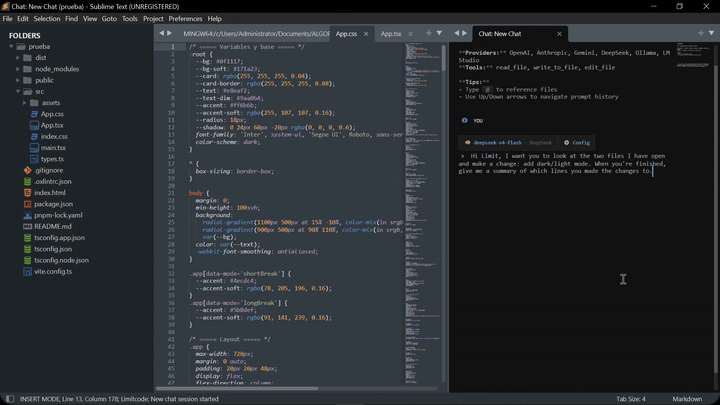Screen dimensions: 720x405
Task: Close the App.css tab
Action: pyautogui.click(x=366, y=34)
